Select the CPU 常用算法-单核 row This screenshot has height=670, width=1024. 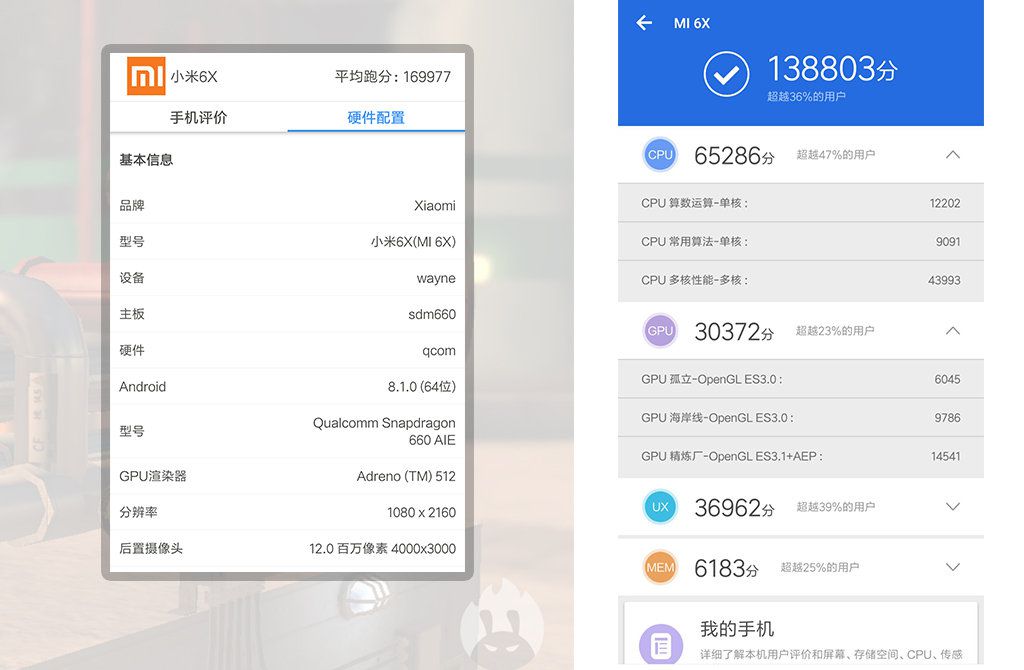point(801,242)
